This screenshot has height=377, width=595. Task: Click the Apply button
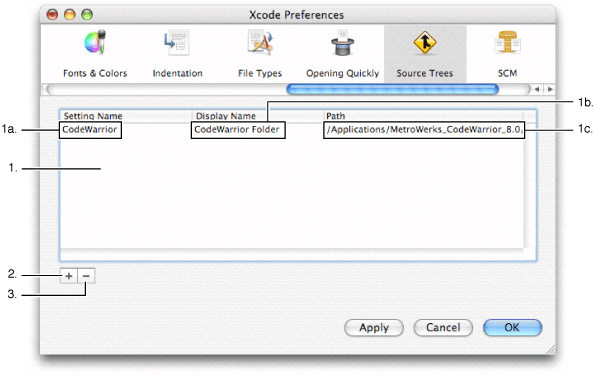(x=374, y=327)
